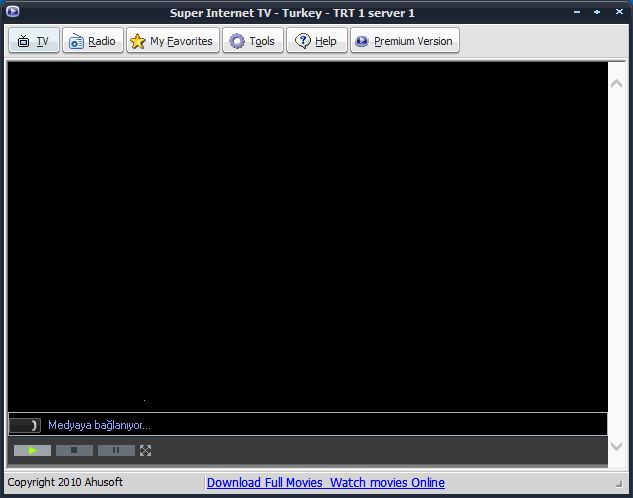
Task: Open the Help menu
Action: (316, 41)
